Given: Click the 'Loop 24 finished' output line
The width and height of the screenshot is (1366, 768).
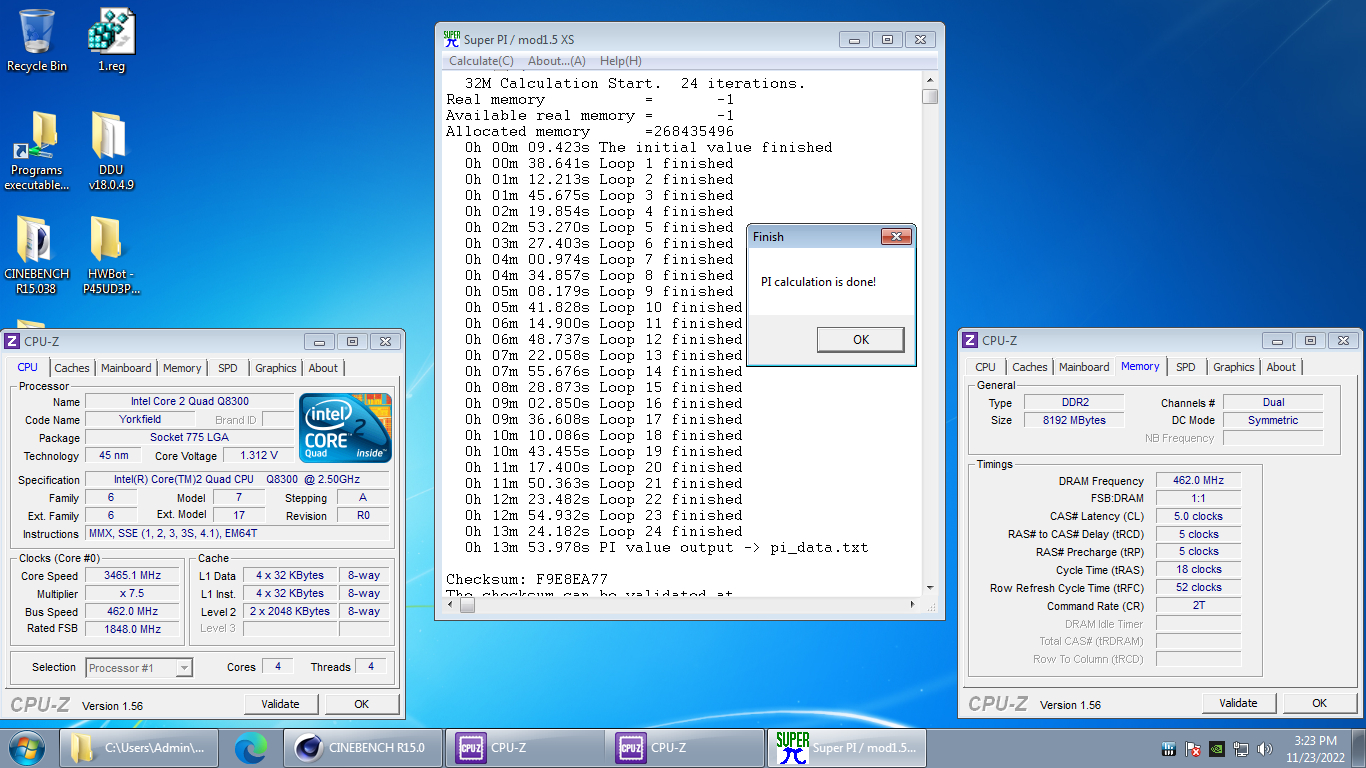Looking at the screenshot, I should [x=604, y=531].
